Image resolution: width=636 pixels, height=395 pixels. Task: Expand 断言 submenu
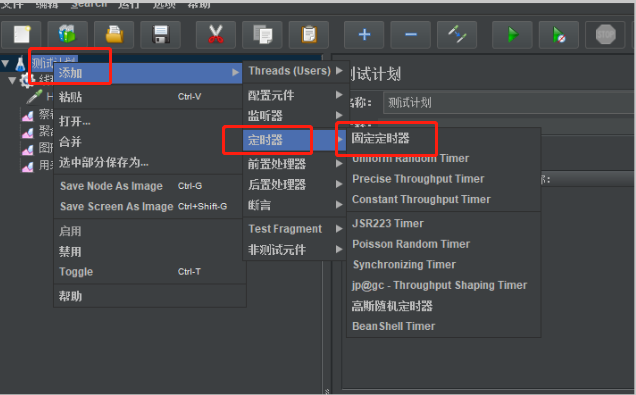pyautogui.click(x=295, y=205)
